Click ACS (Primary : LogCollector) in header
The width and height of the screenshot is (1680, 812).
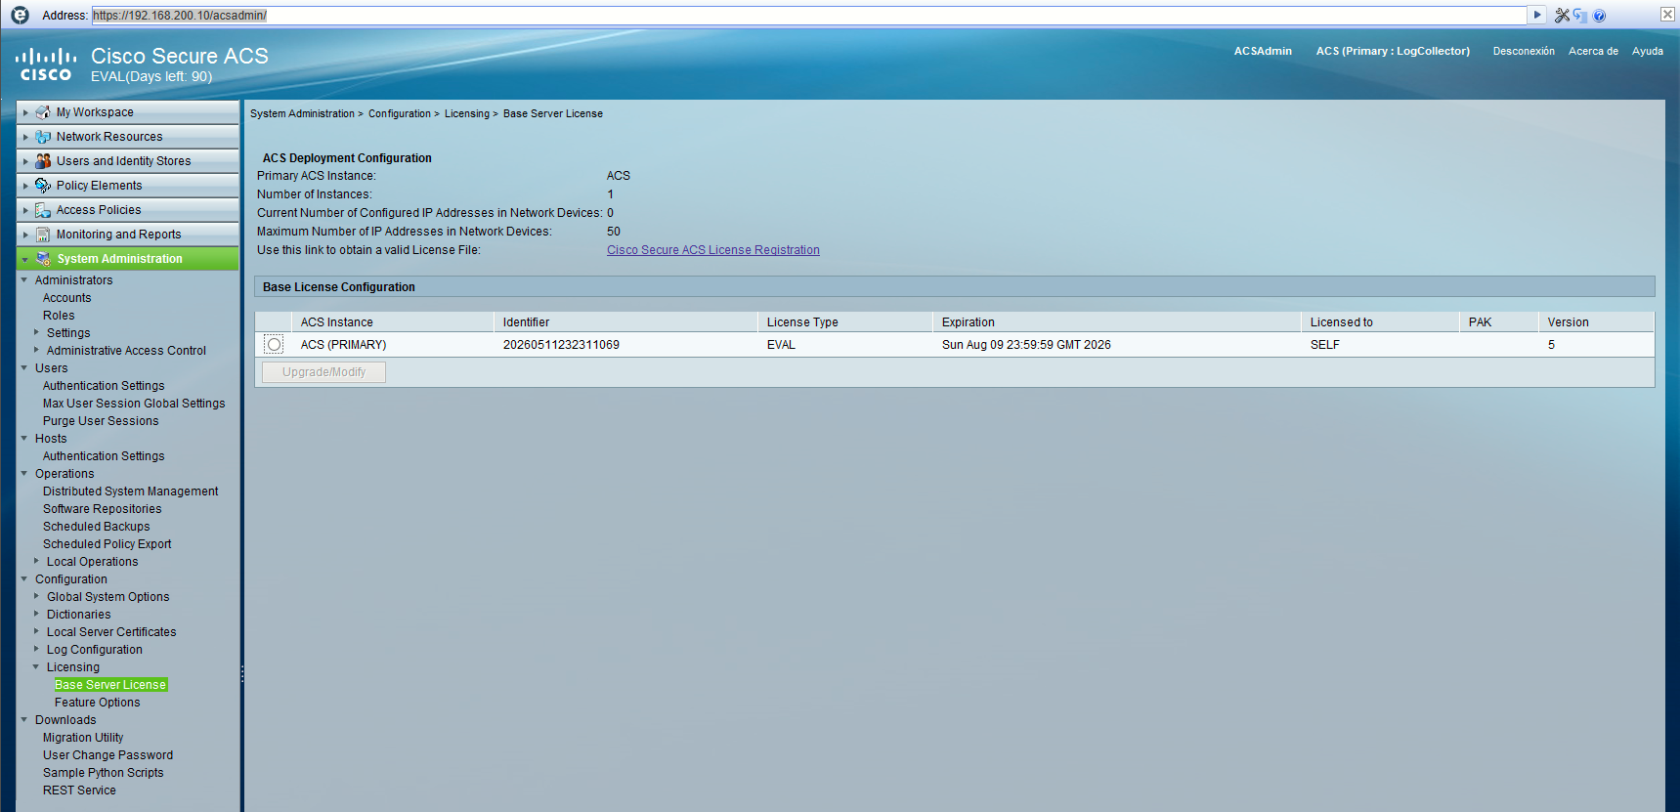click(x=1393, y=51)
